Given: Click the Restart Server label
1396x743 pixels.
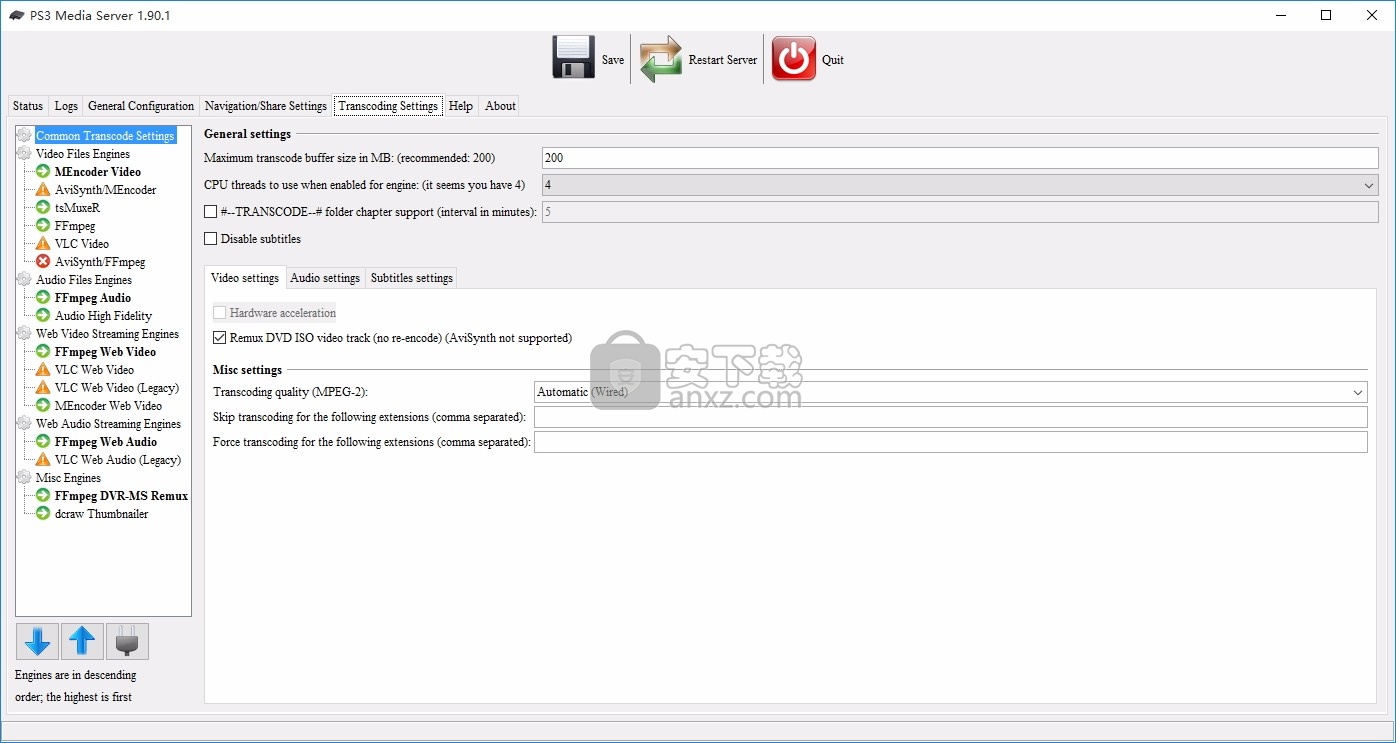Looking at the screenshot, I should [x=723, y=60].
